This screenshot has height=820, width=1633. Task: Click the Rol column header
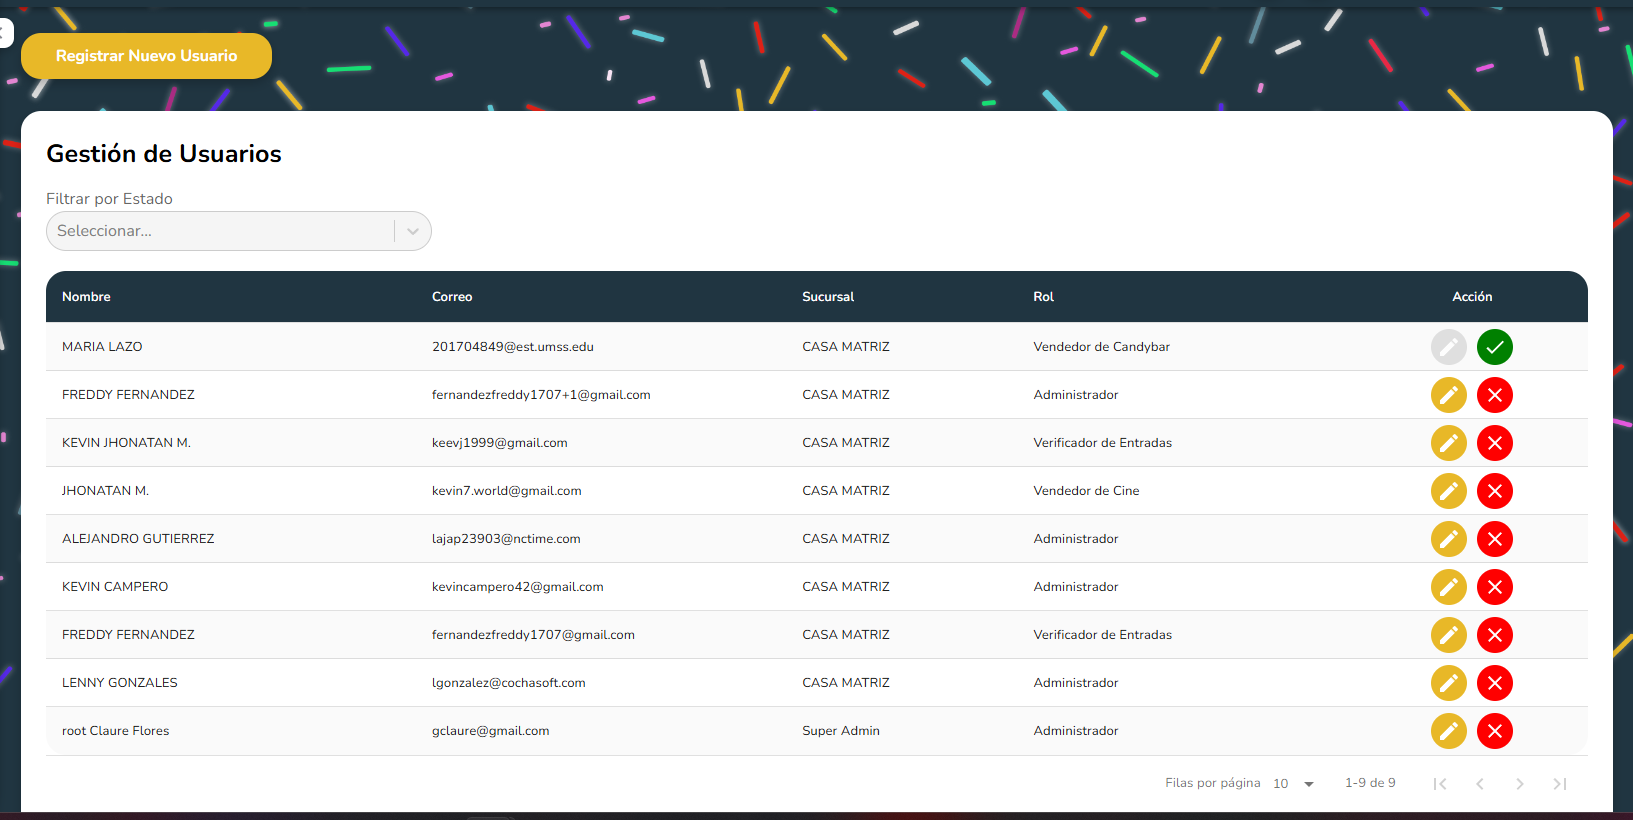tap(1043, 297)
